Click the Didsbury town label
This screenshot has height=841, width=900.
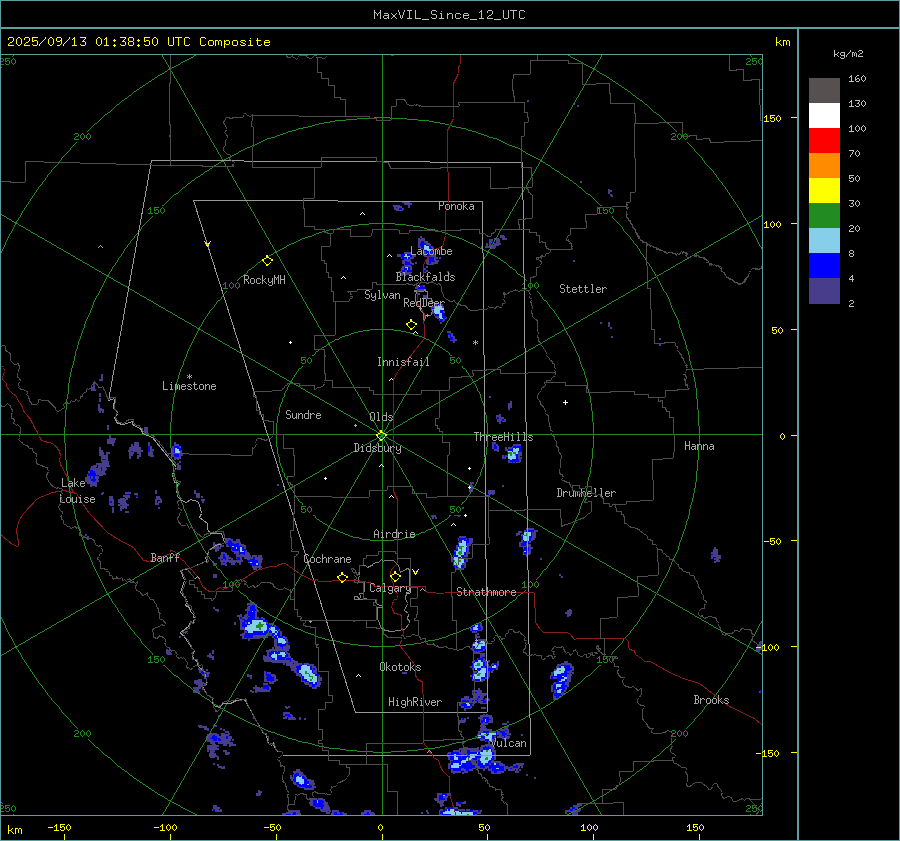pyautogui.click(x=377, y=448)
